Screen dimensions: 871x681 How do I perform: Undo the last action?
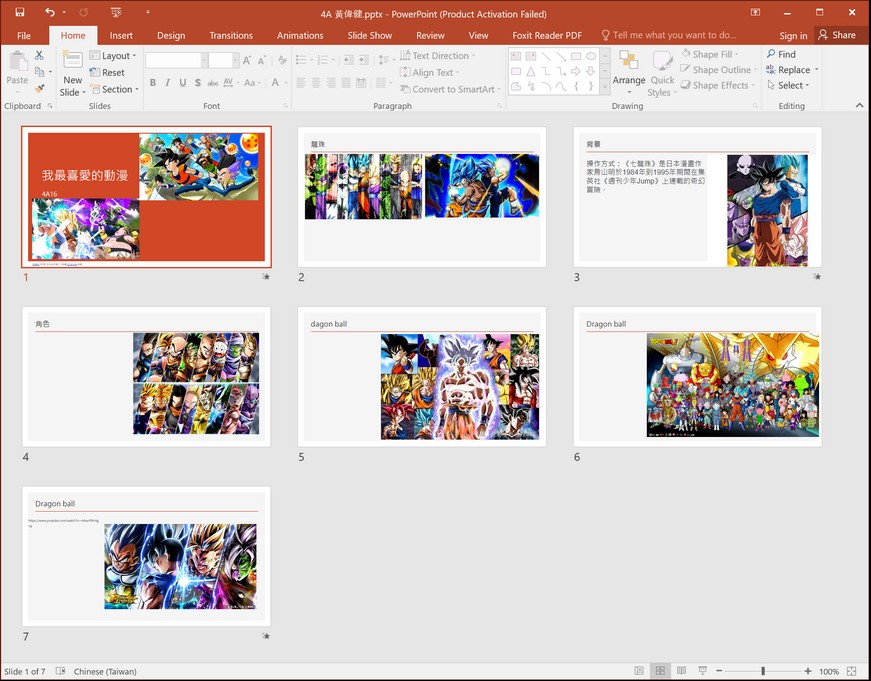pyautogui.click(x=50, y=12)
